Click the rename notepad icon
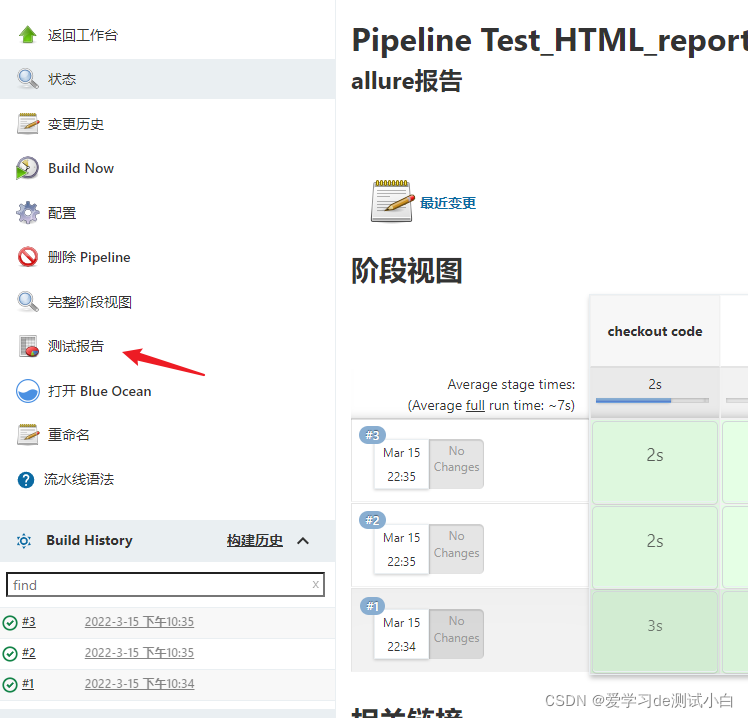This screenshot has height=718, width=748. click(x=27, y=435)
